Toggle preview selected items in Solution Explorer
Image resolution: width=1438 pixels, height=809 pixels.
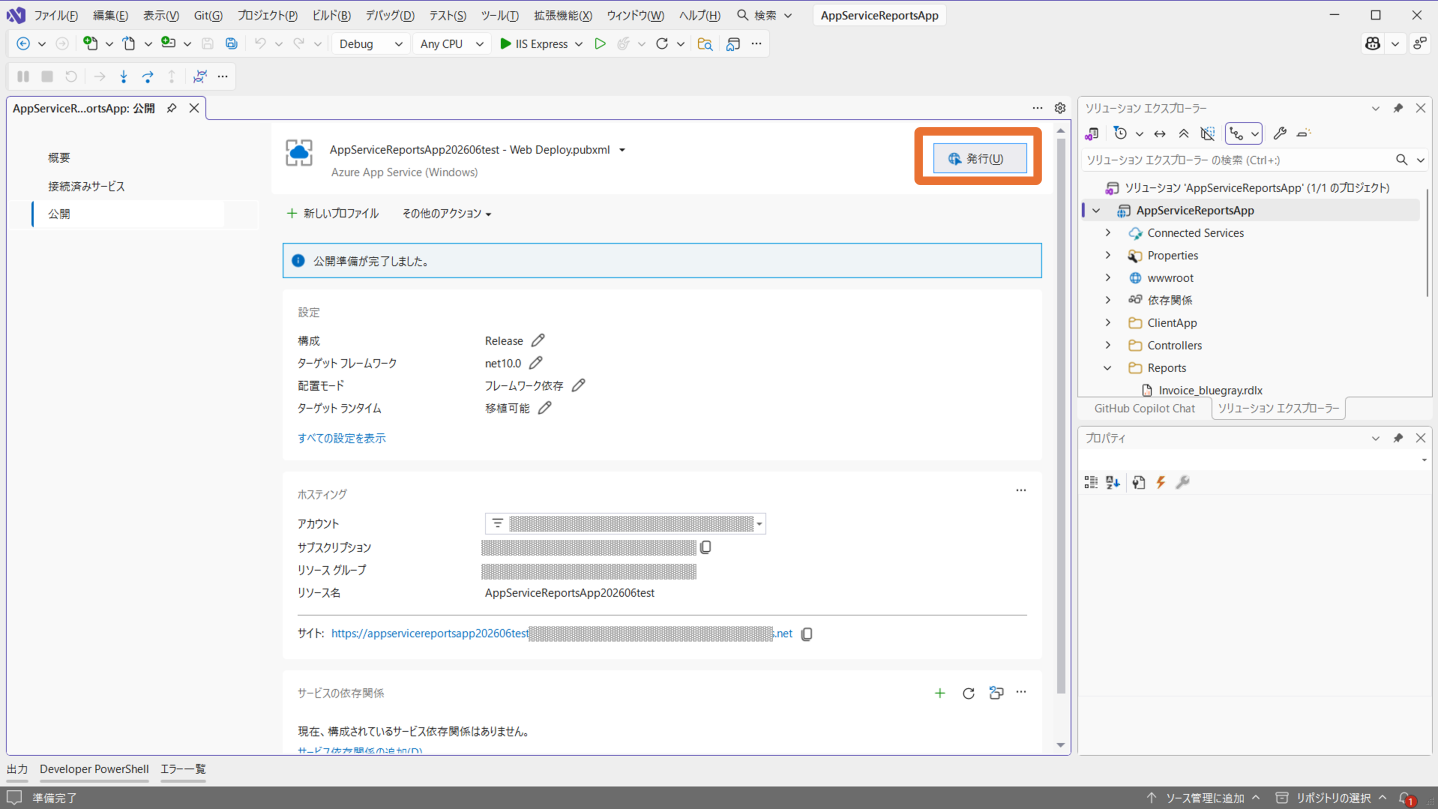[x=1304, y=133]
